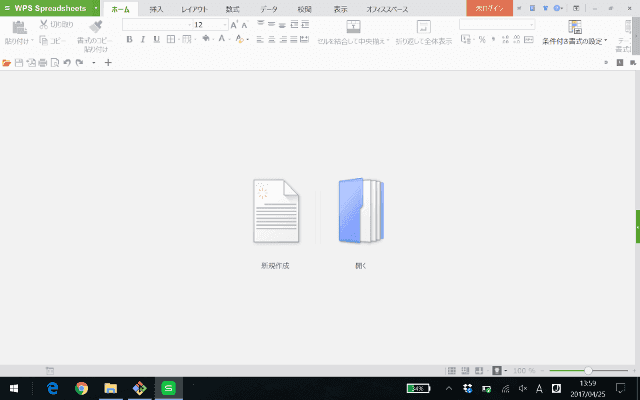Click the format painter brush icon
640x400 pixels.
(96, 27)
